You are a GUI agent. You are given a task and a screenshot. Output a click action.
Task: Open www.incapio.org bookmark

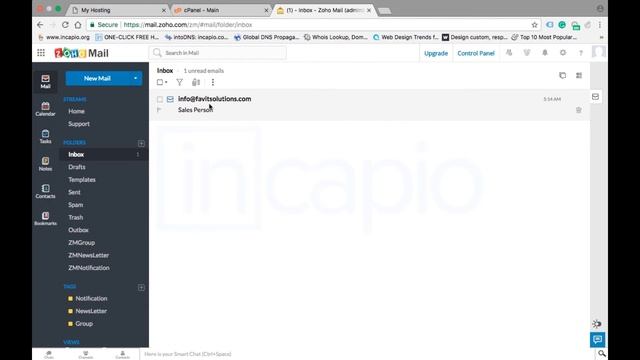tap(64, 37)
